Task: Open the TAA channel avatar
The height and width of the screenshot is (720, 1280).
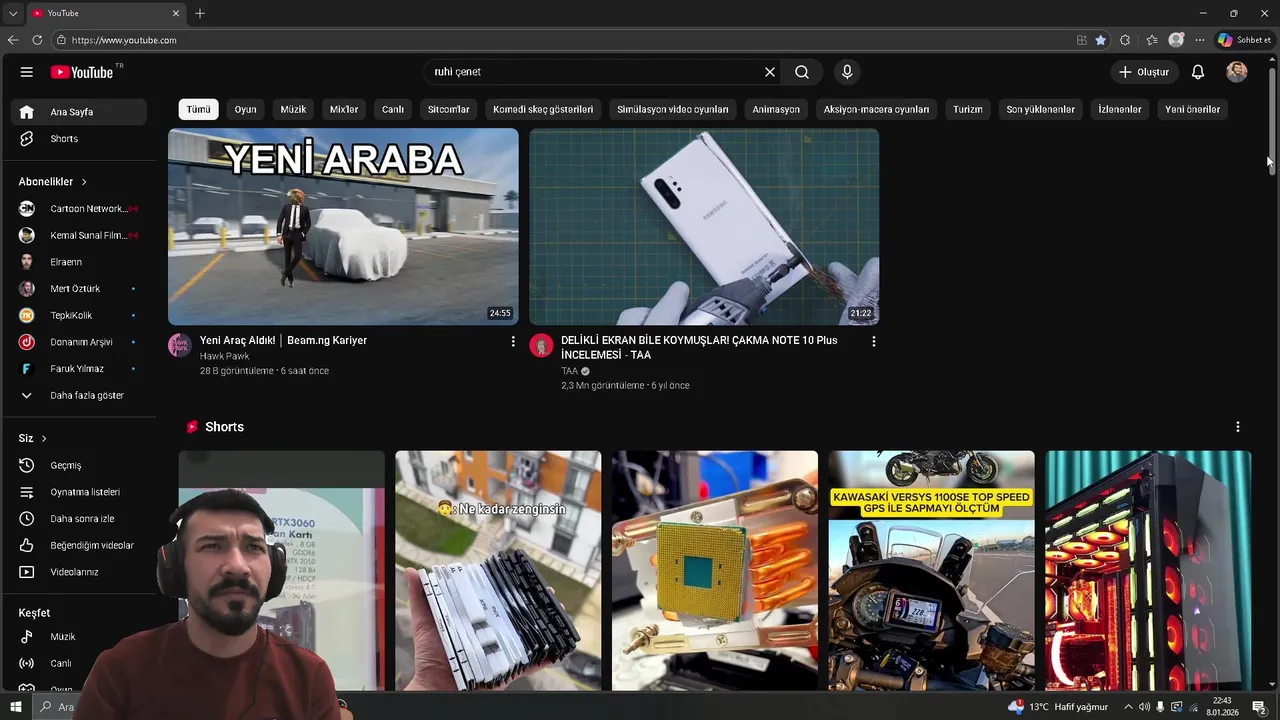Action: pos(541,346)
